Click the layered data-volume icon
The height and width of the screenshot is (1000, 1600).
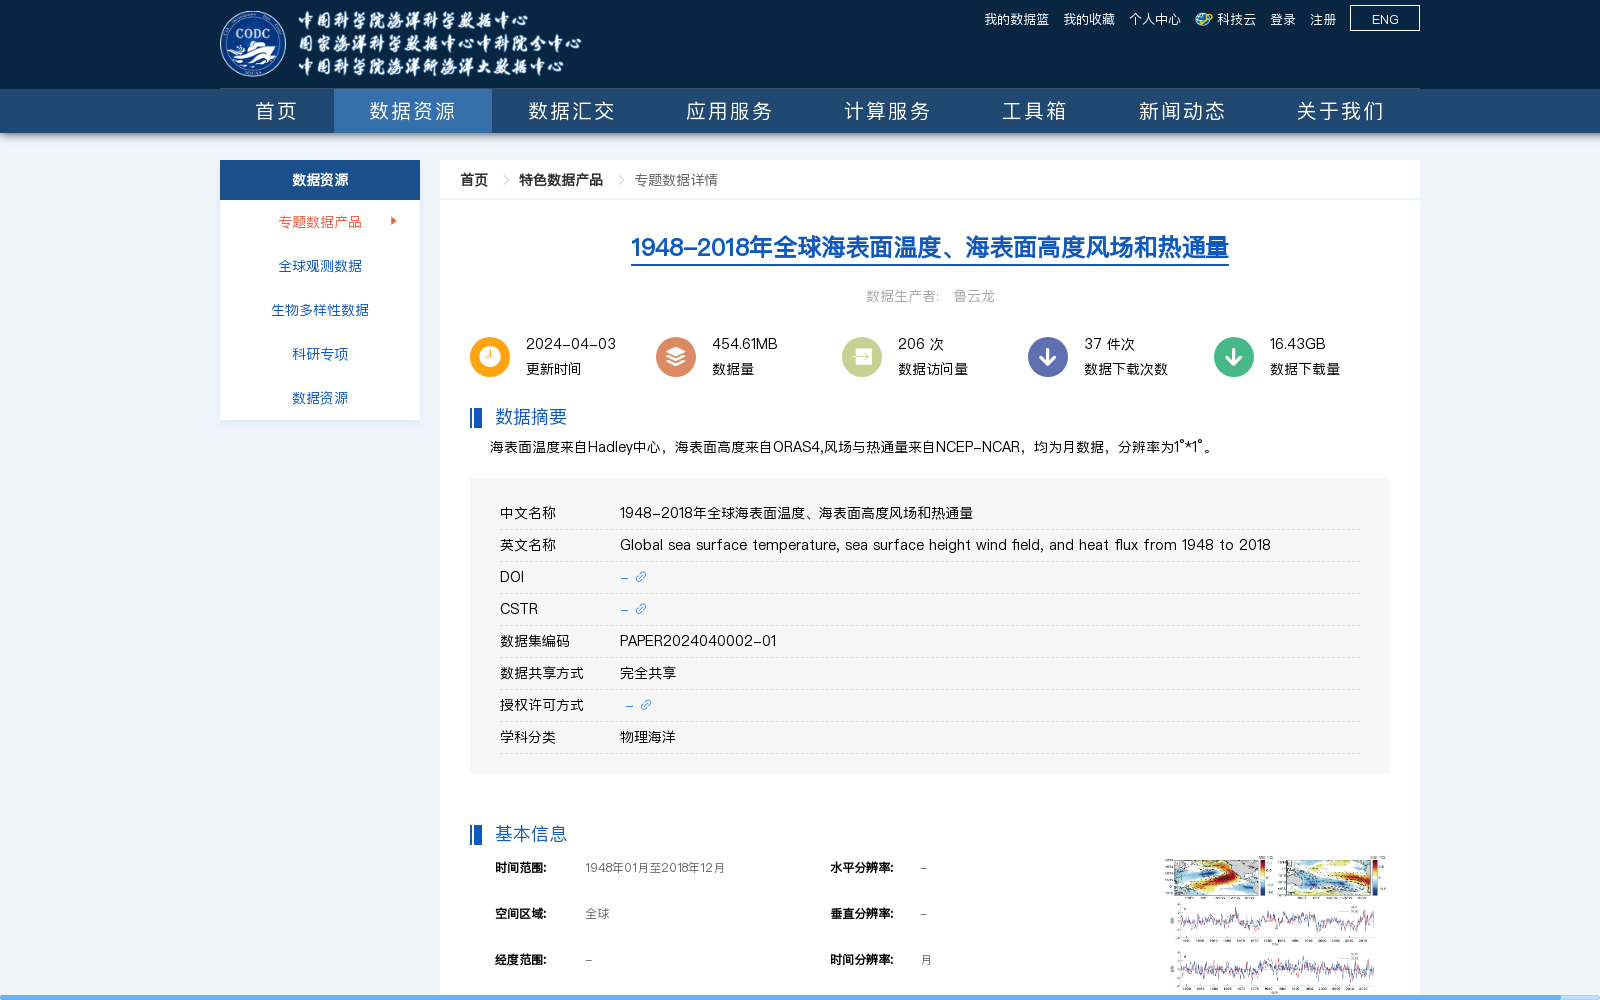click(676, 357)
